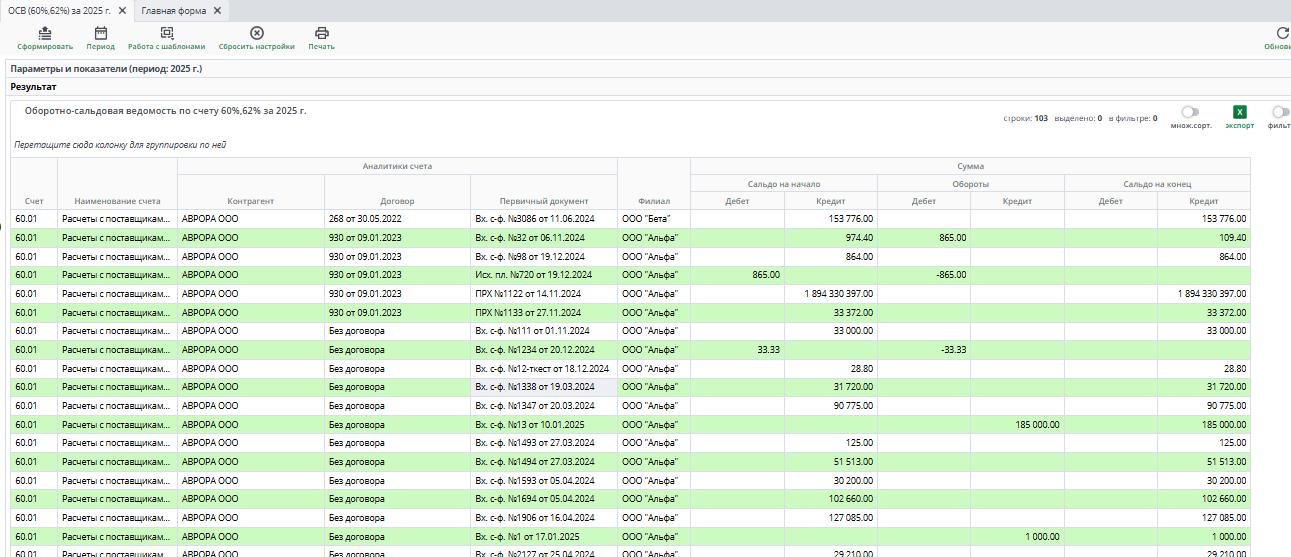The height and width of the screenshot is (557, 1291).
Task: Expand Параметры и показатели section
Action: pyautogui.click(x=106, y=69)
